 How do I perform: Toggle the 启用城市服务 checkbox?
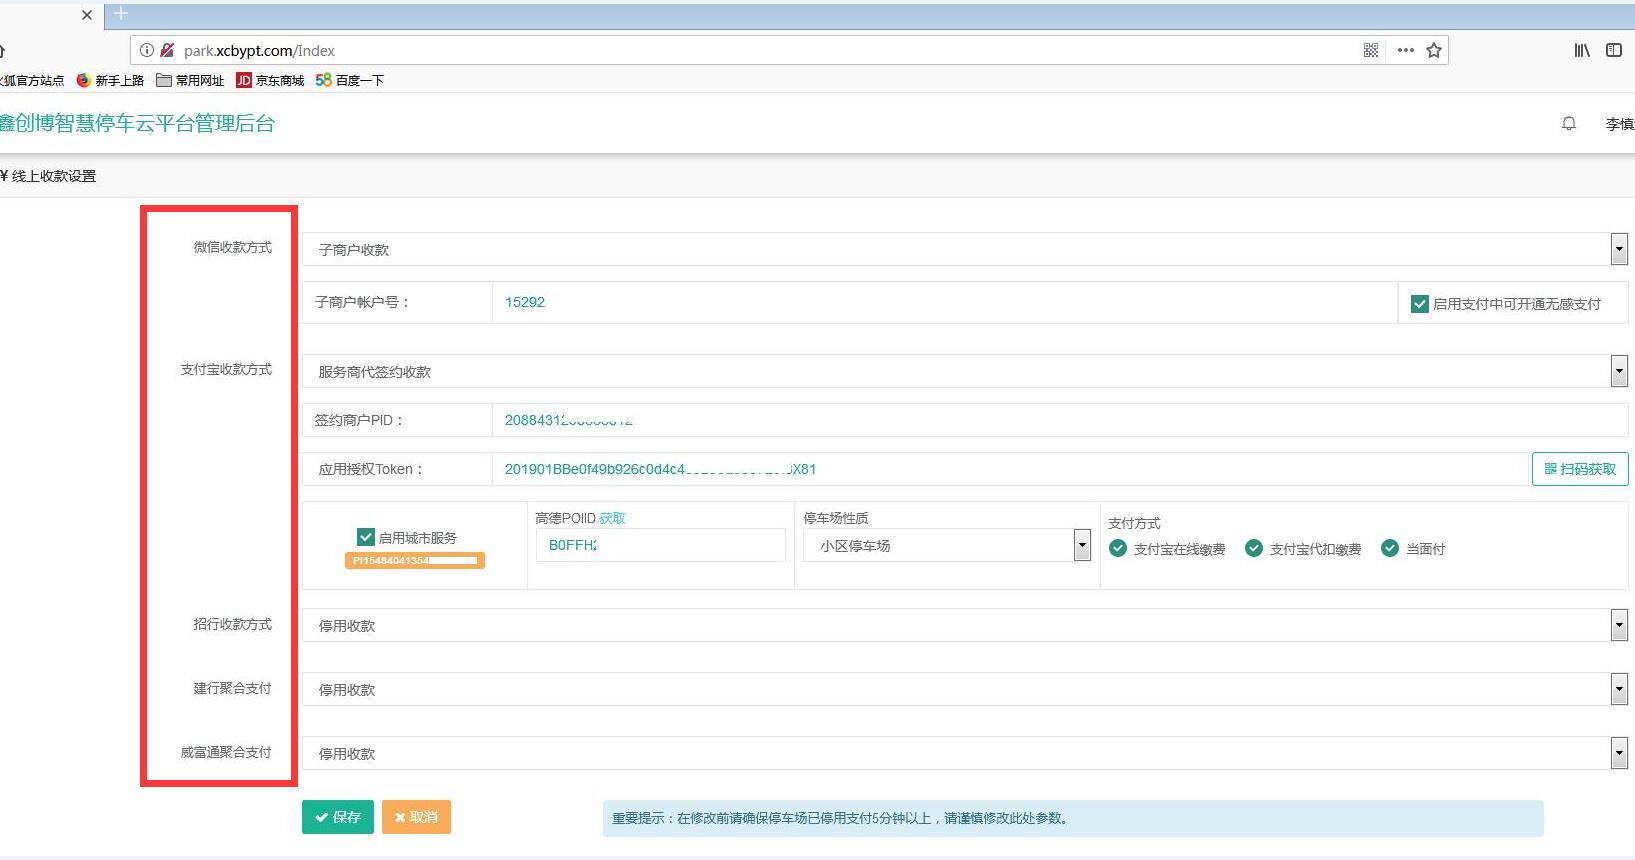click(x=366, y=537)
